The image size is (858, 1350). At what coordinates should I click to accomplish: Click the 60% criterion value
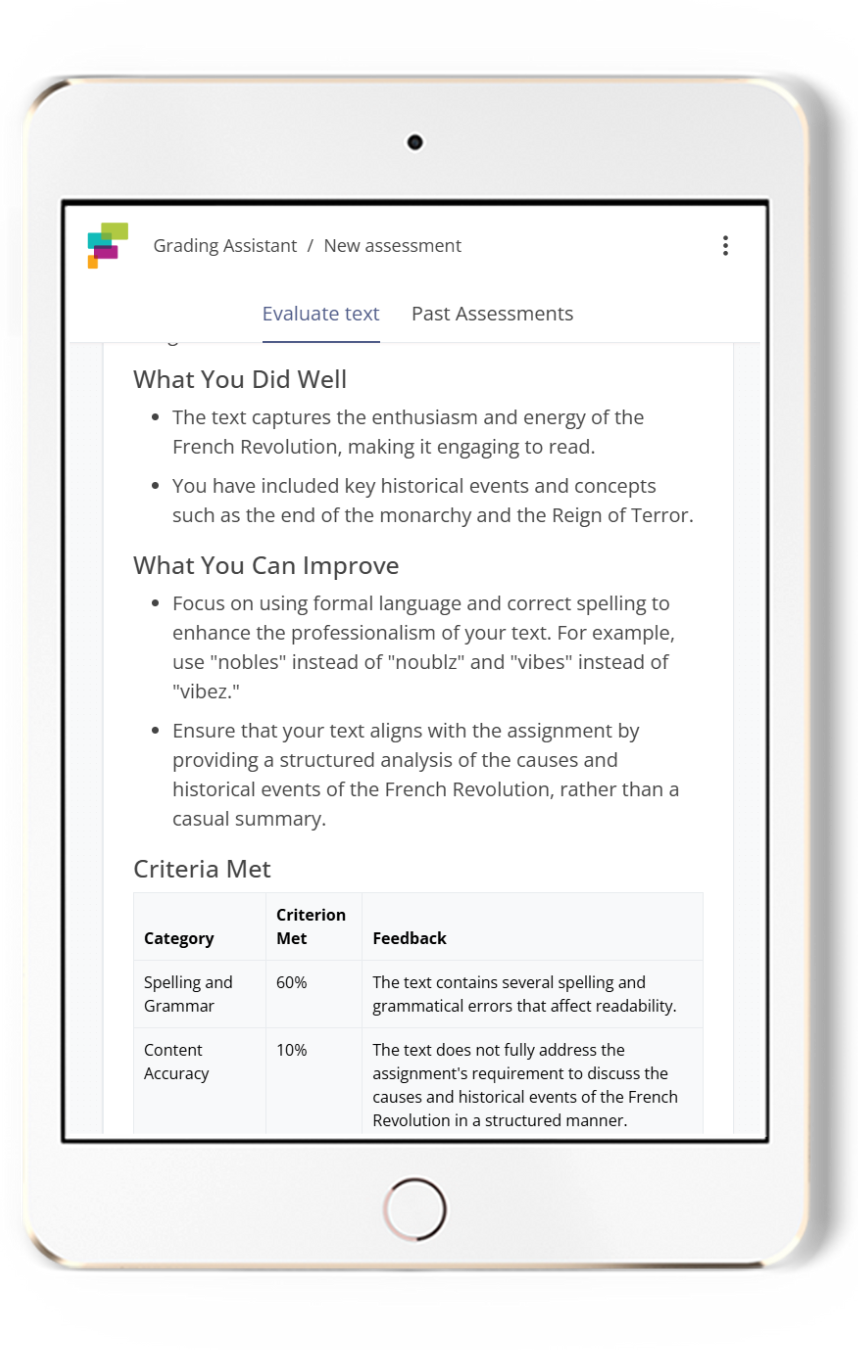tap(291, 983)
